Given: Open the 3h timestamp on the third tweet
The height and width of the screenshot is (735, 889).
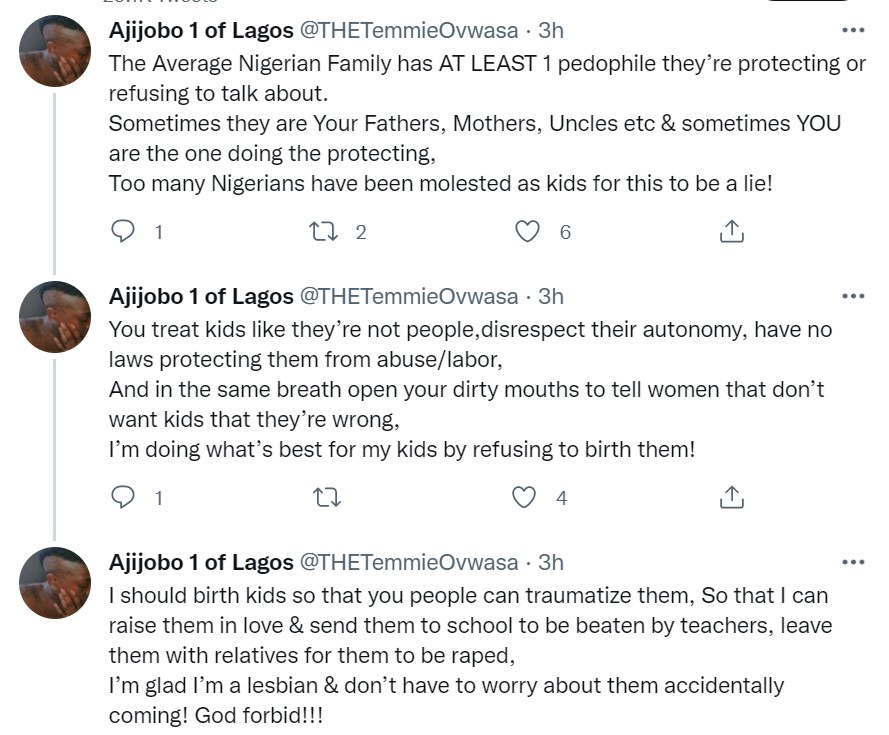Looking at the screenshot, I should 551,562.
